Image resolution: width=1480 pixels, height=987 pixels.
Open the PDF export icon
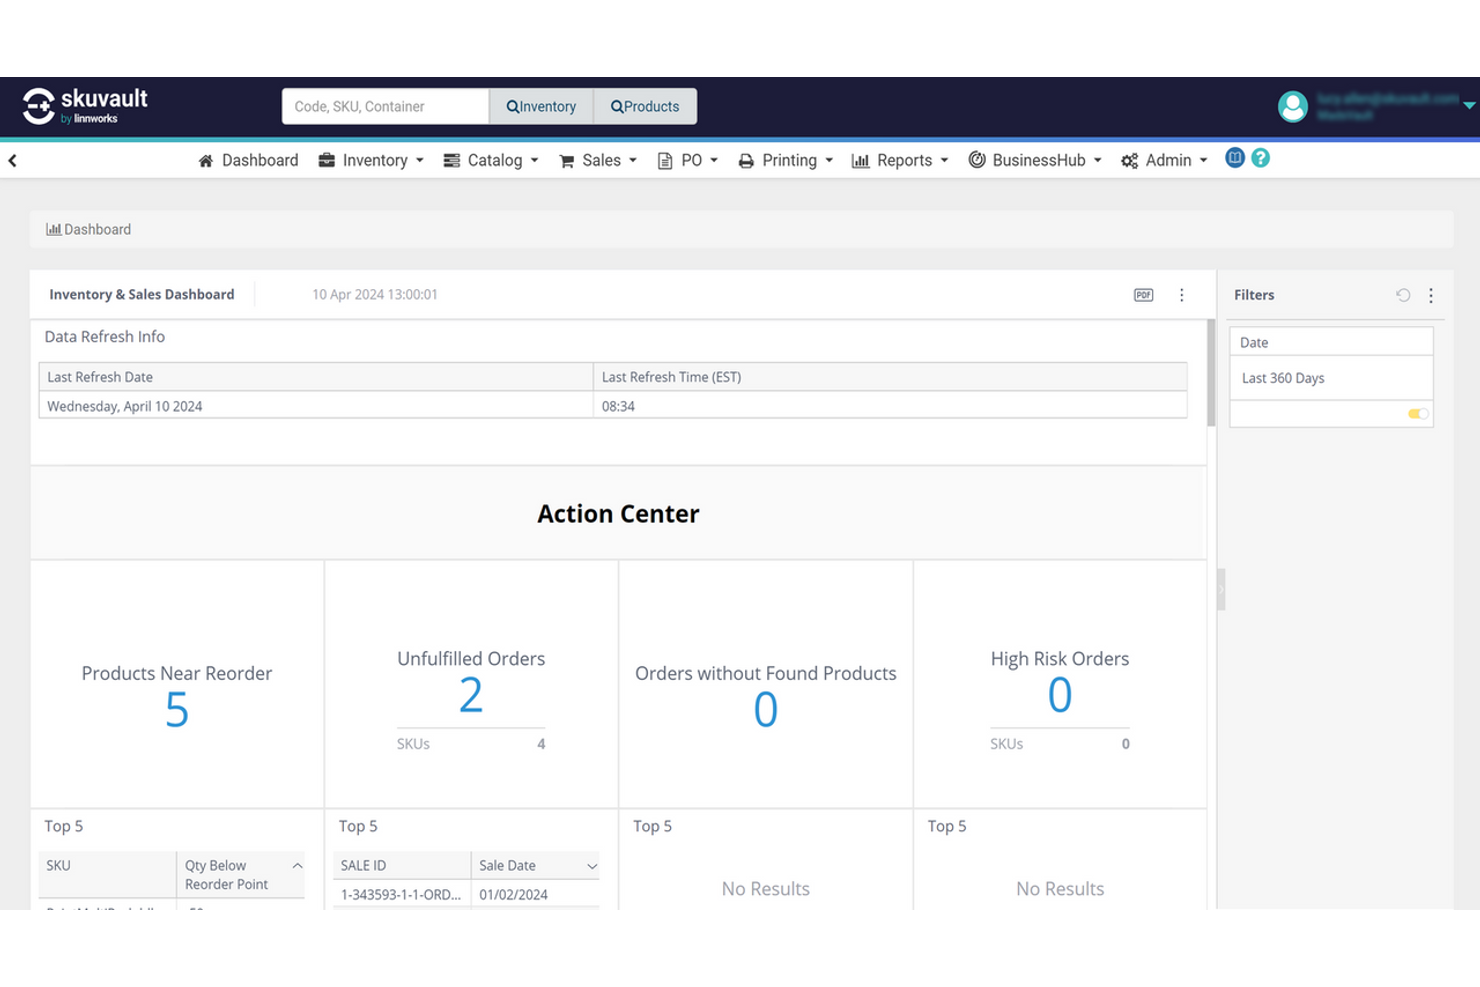click(x=1143, y=294)
